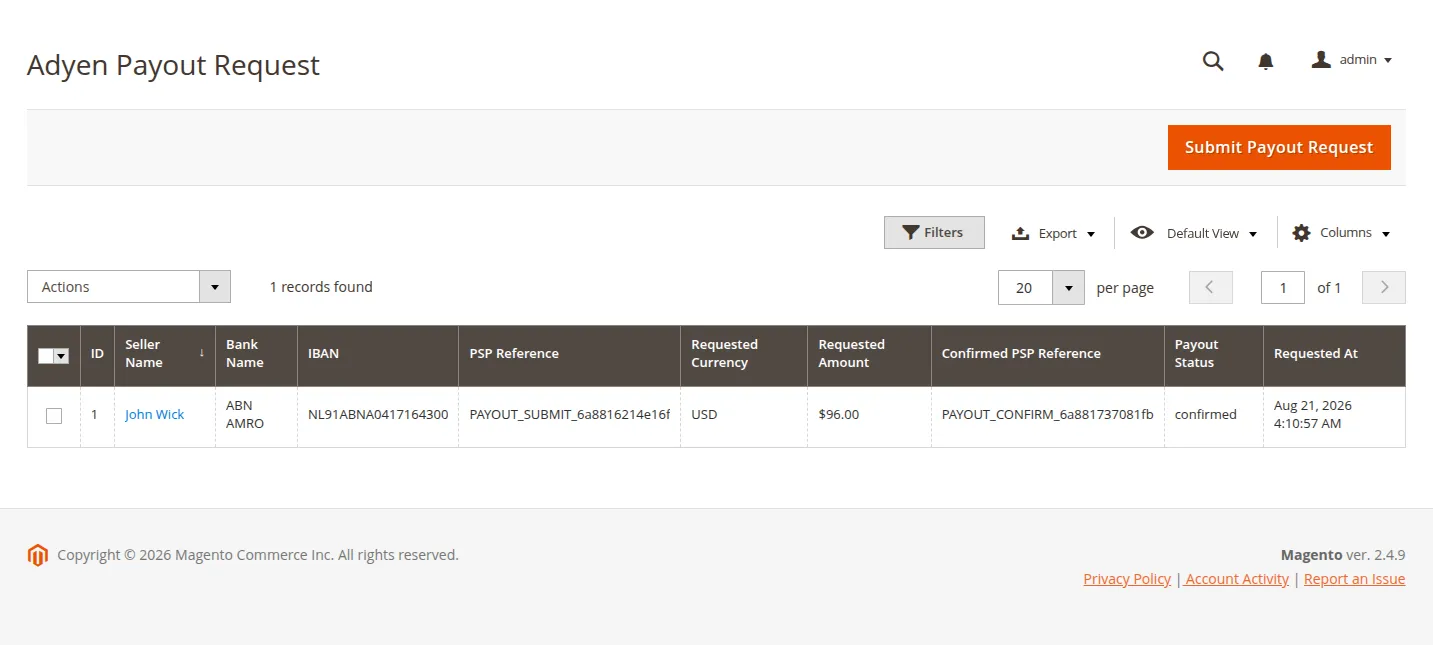Click the current page number field
Viewport: 1433px width, 645px height.
[1283, 287]
